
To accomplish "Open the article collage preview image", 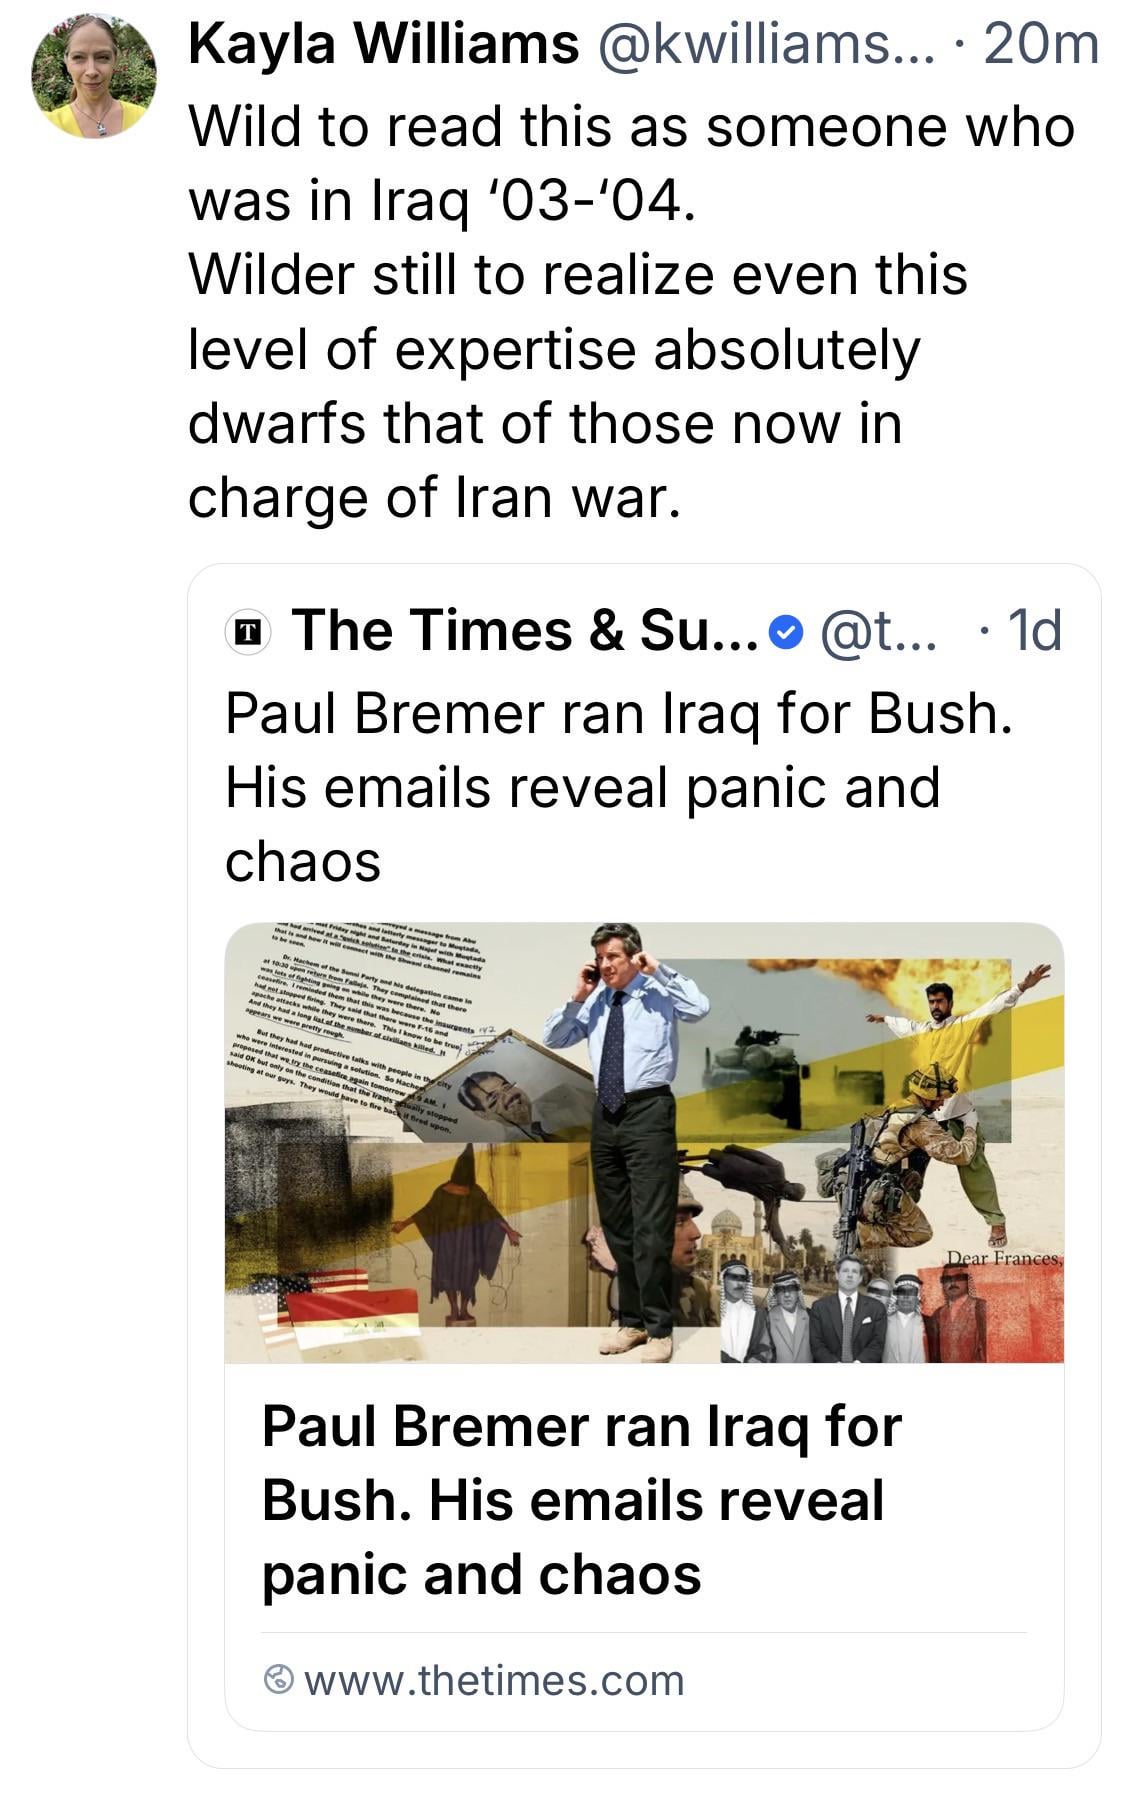I will [644, 1142].
